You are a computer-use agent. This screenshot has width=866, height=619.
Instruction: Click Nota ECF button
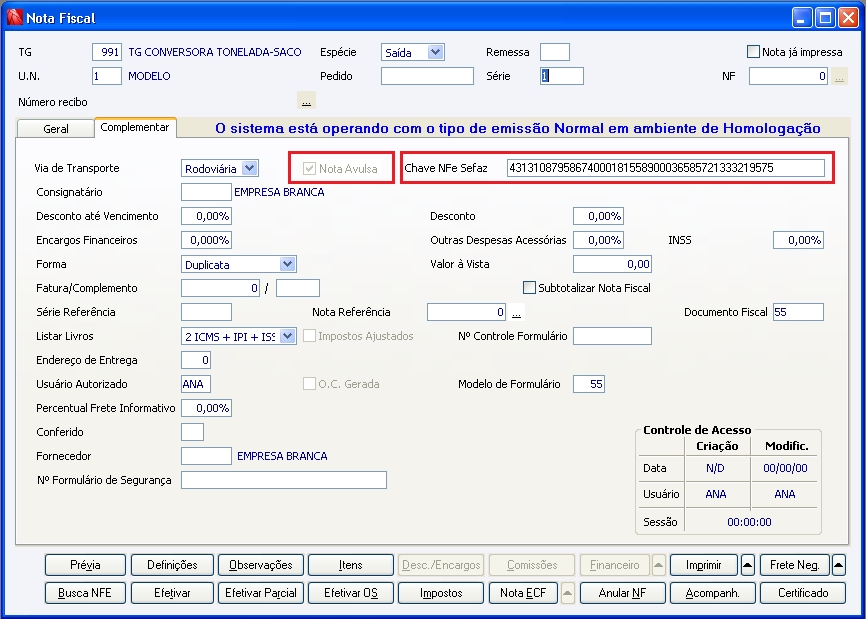pyautogui.click(x=523, y=593)
